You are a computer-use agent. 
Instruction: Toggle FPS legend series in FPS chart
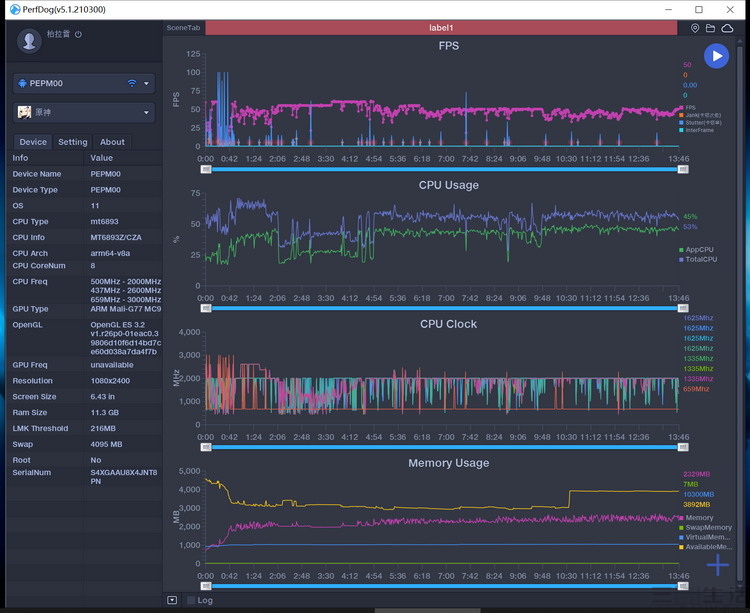point(688,108)
